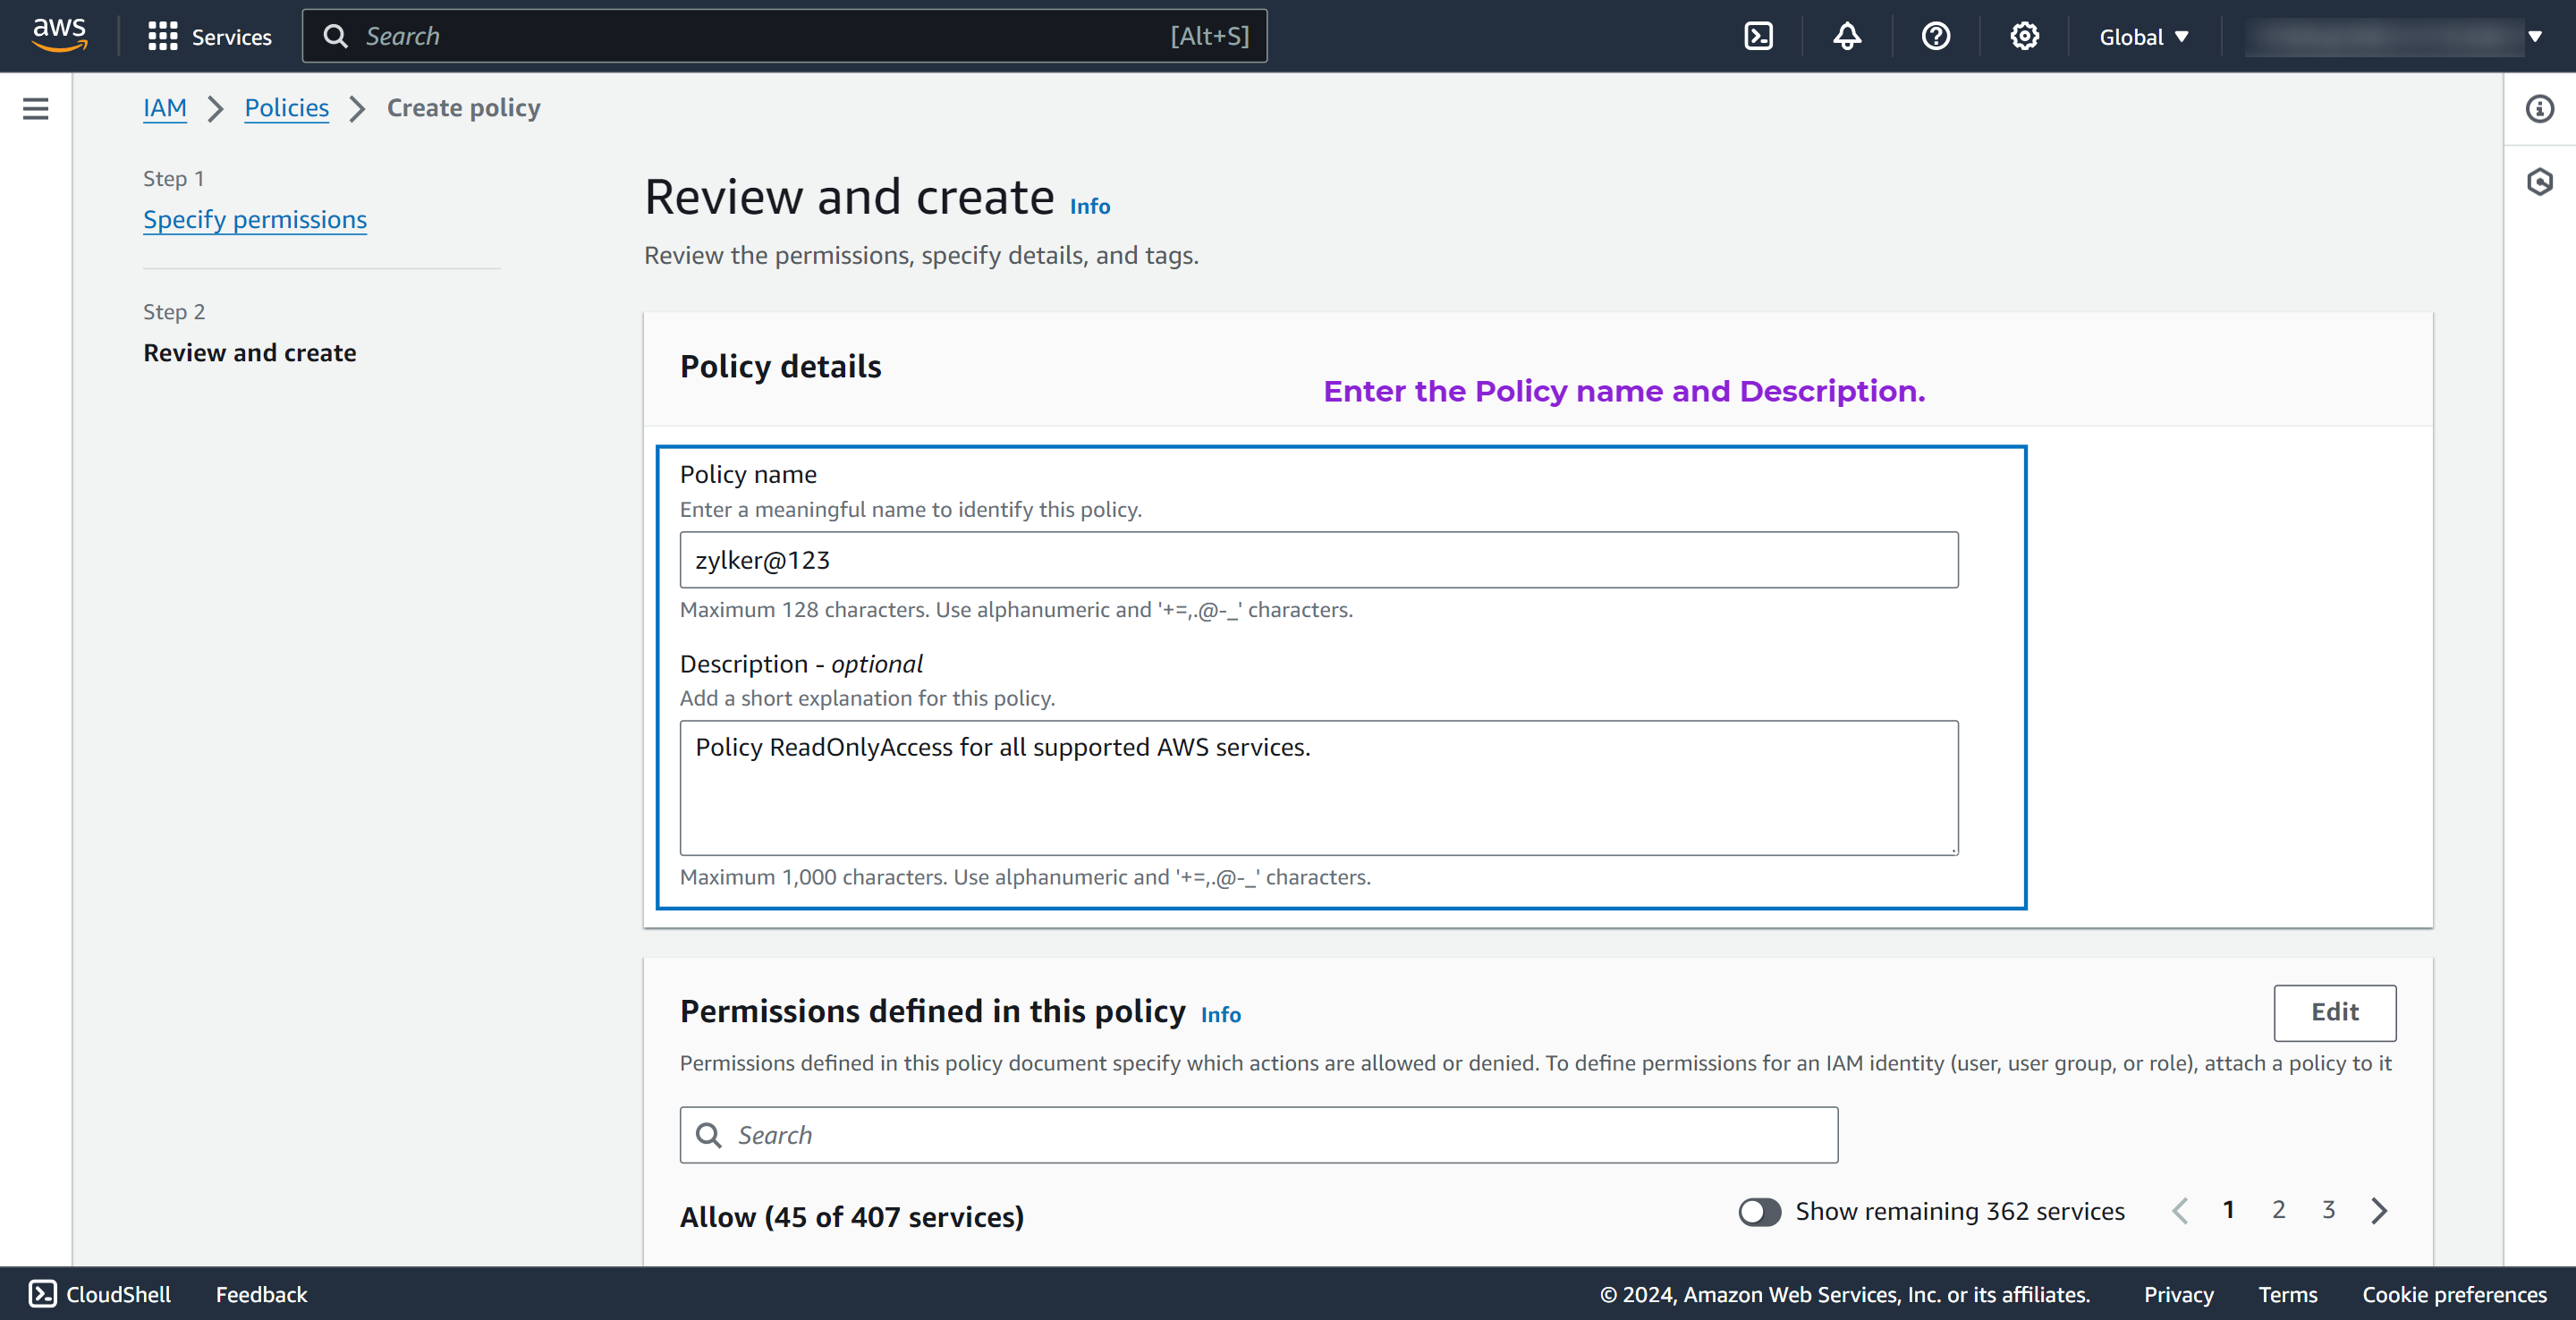Open the AWS CloudShell terminal icon in the top bar
The height and width of the screenshot is (1320, 2576).
pos(1758,36)
